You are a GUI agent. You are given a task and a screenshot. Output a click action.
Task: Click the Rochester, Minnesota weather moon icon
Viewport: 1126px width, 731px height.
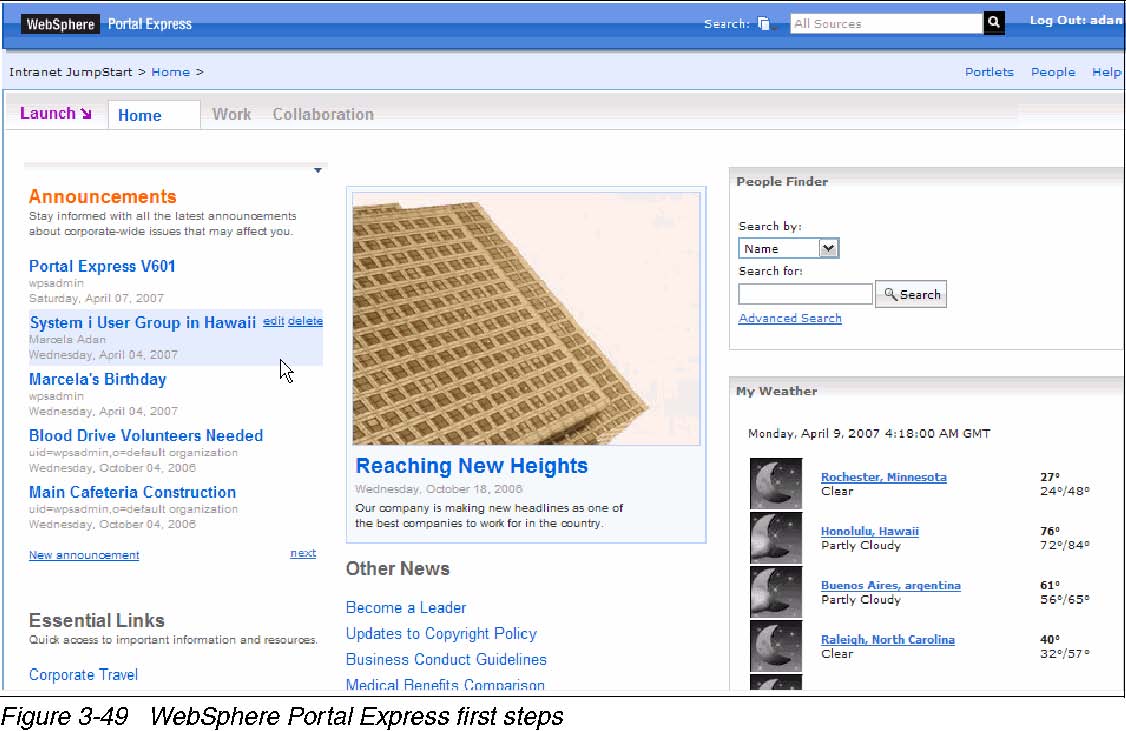pyautogui.click(x=776, y=483)
